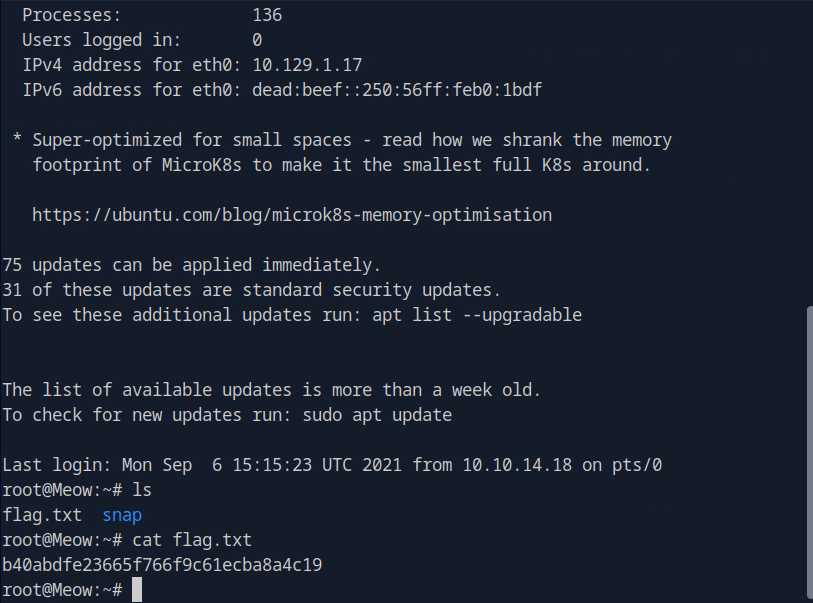Click the flag hash string output
Screen dimensions: 813x603
pyautogui.click(x=162, y=565)
